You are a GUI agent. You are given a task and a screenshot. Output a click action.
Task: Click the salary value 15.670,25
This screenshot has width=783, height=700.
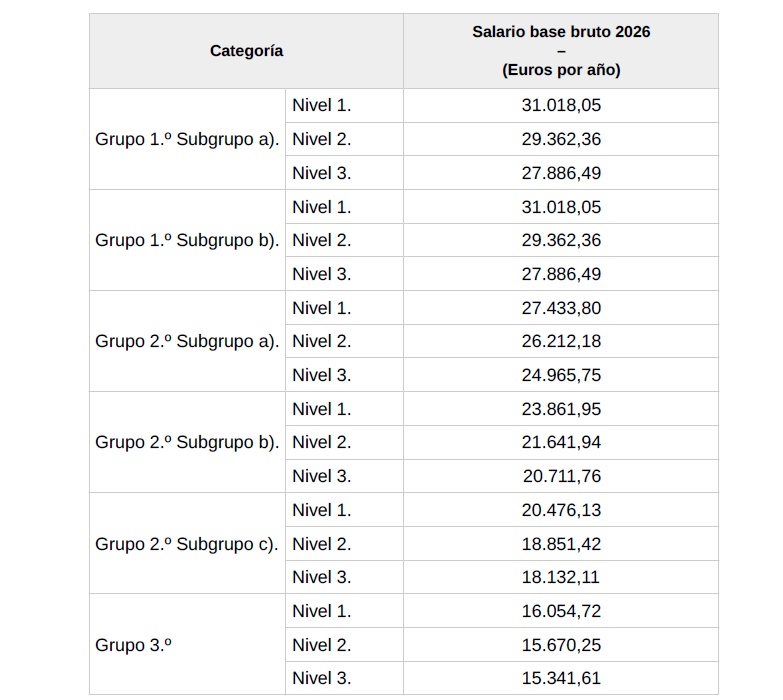(x=561, y=645)
